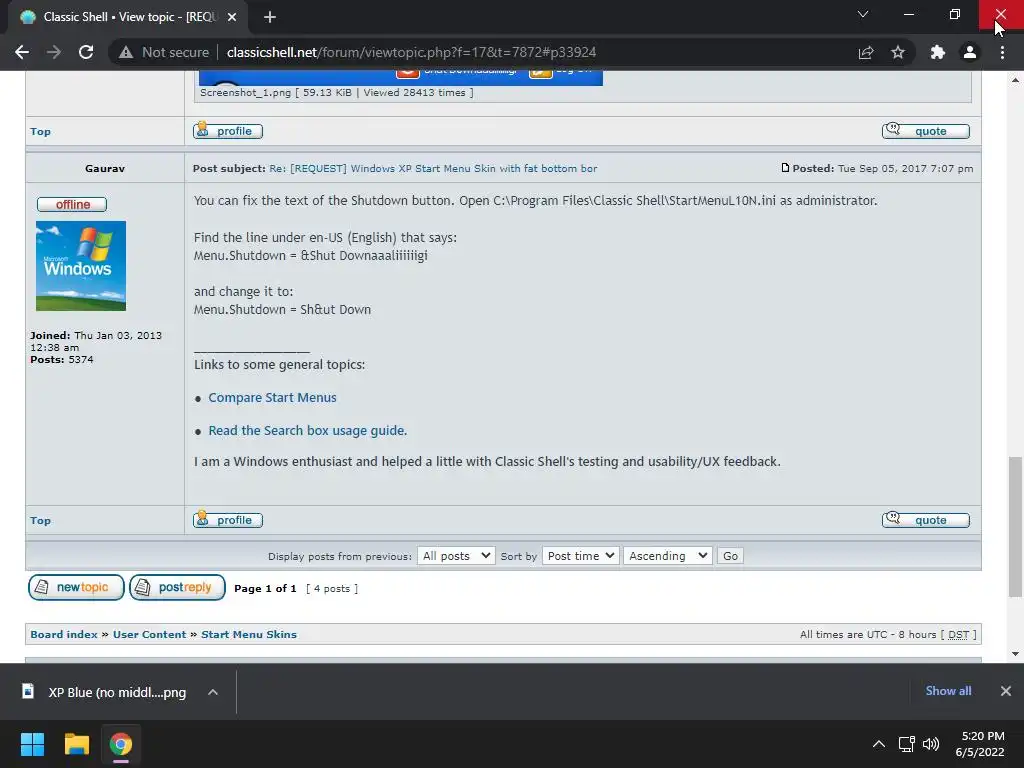The image size is (1024, 768).
Task: Open the Board index breadcrumb link
Action: [x=64, y=635]
